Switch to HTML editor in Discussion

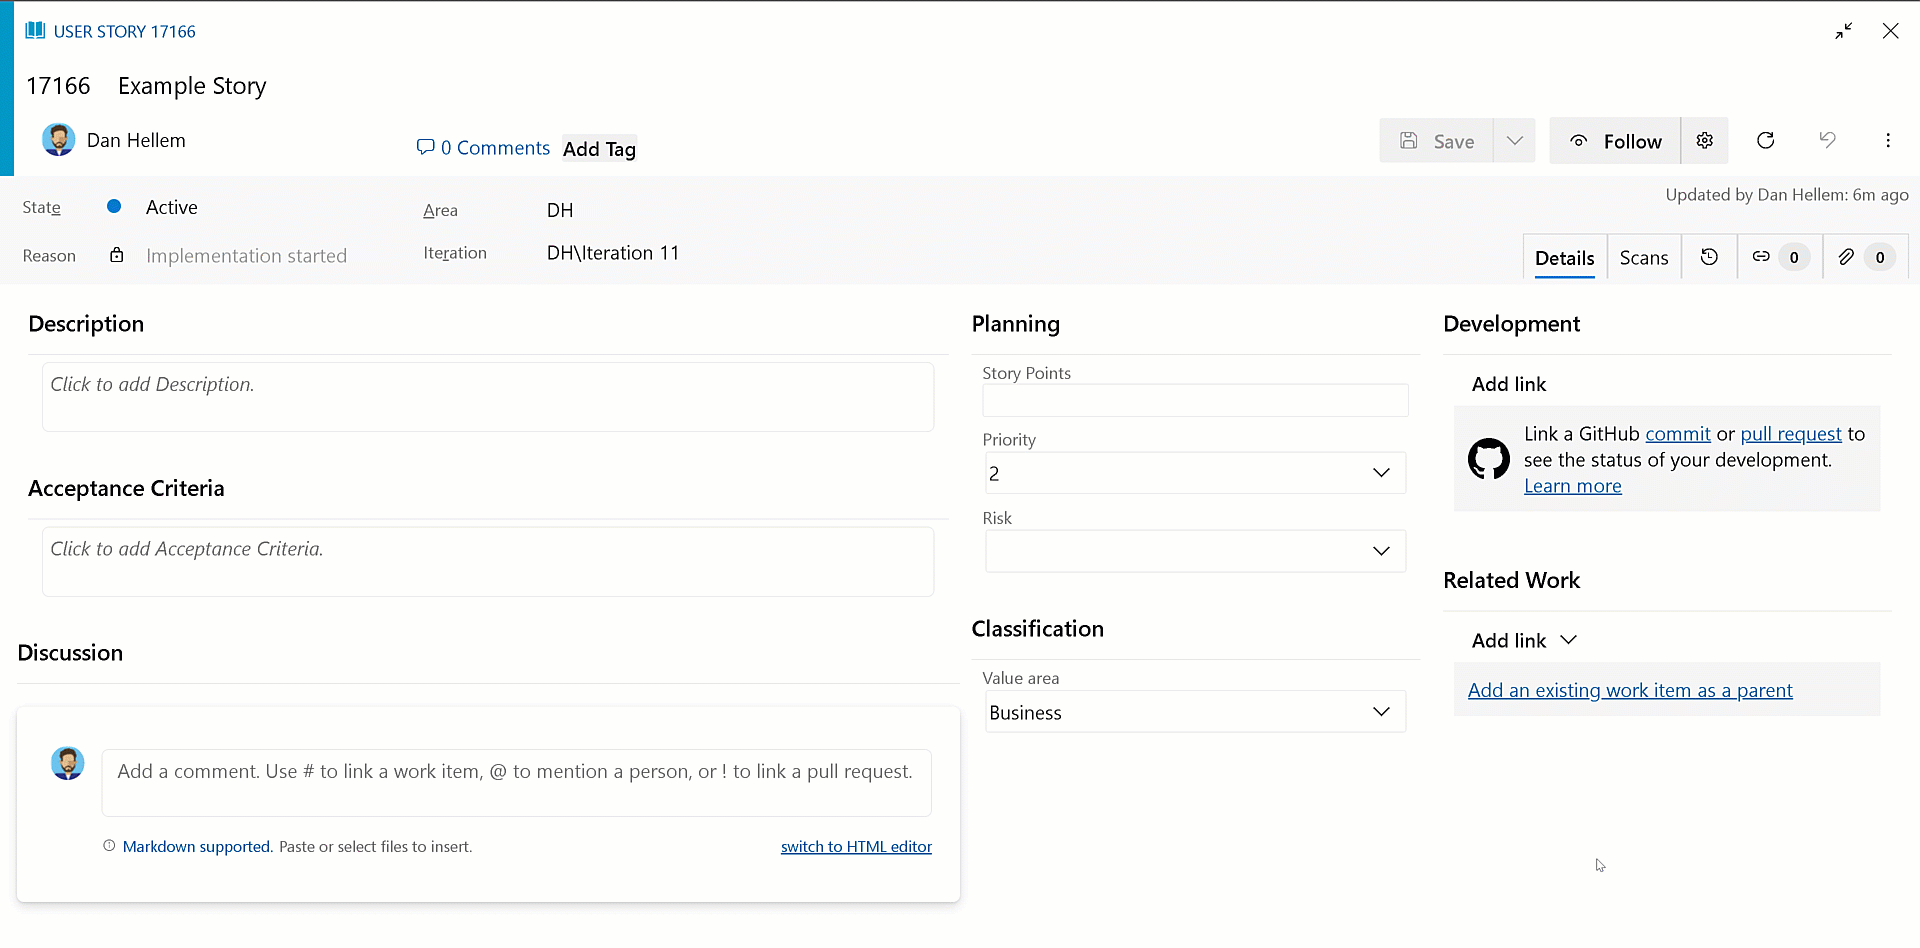click(856, 846)
